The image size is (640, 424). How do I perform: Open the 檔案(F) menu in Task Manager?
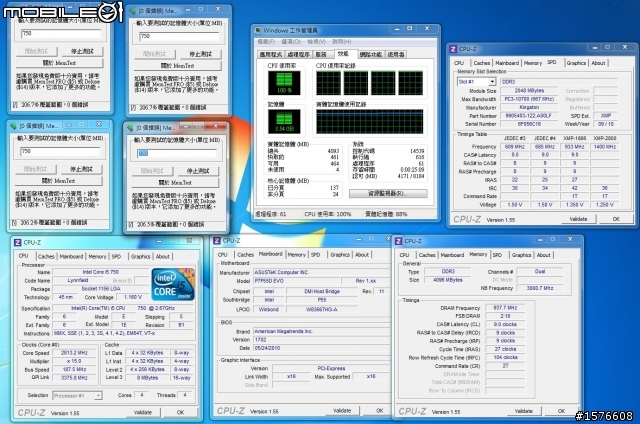pos(266,42)
